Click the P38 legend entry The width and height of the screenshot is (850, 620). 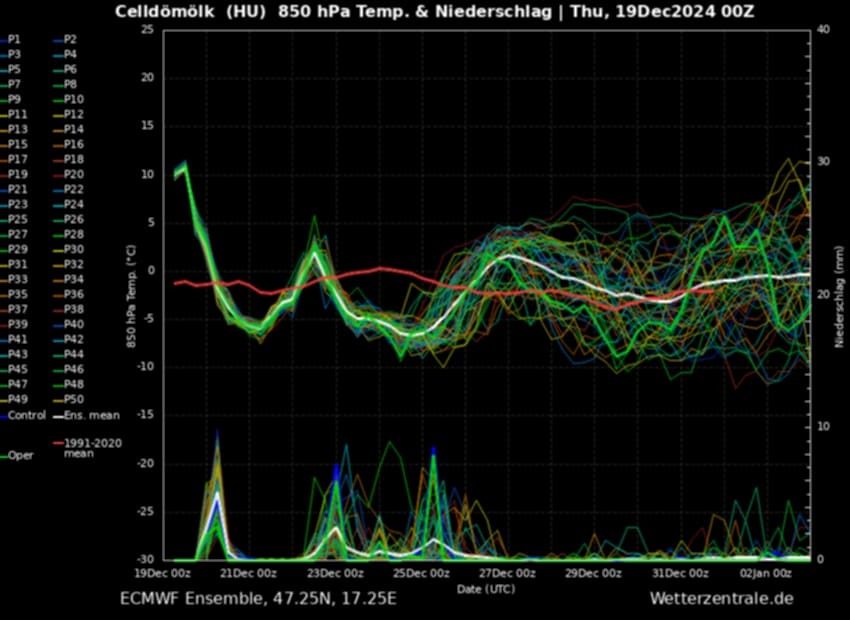(x=74, y=309)
